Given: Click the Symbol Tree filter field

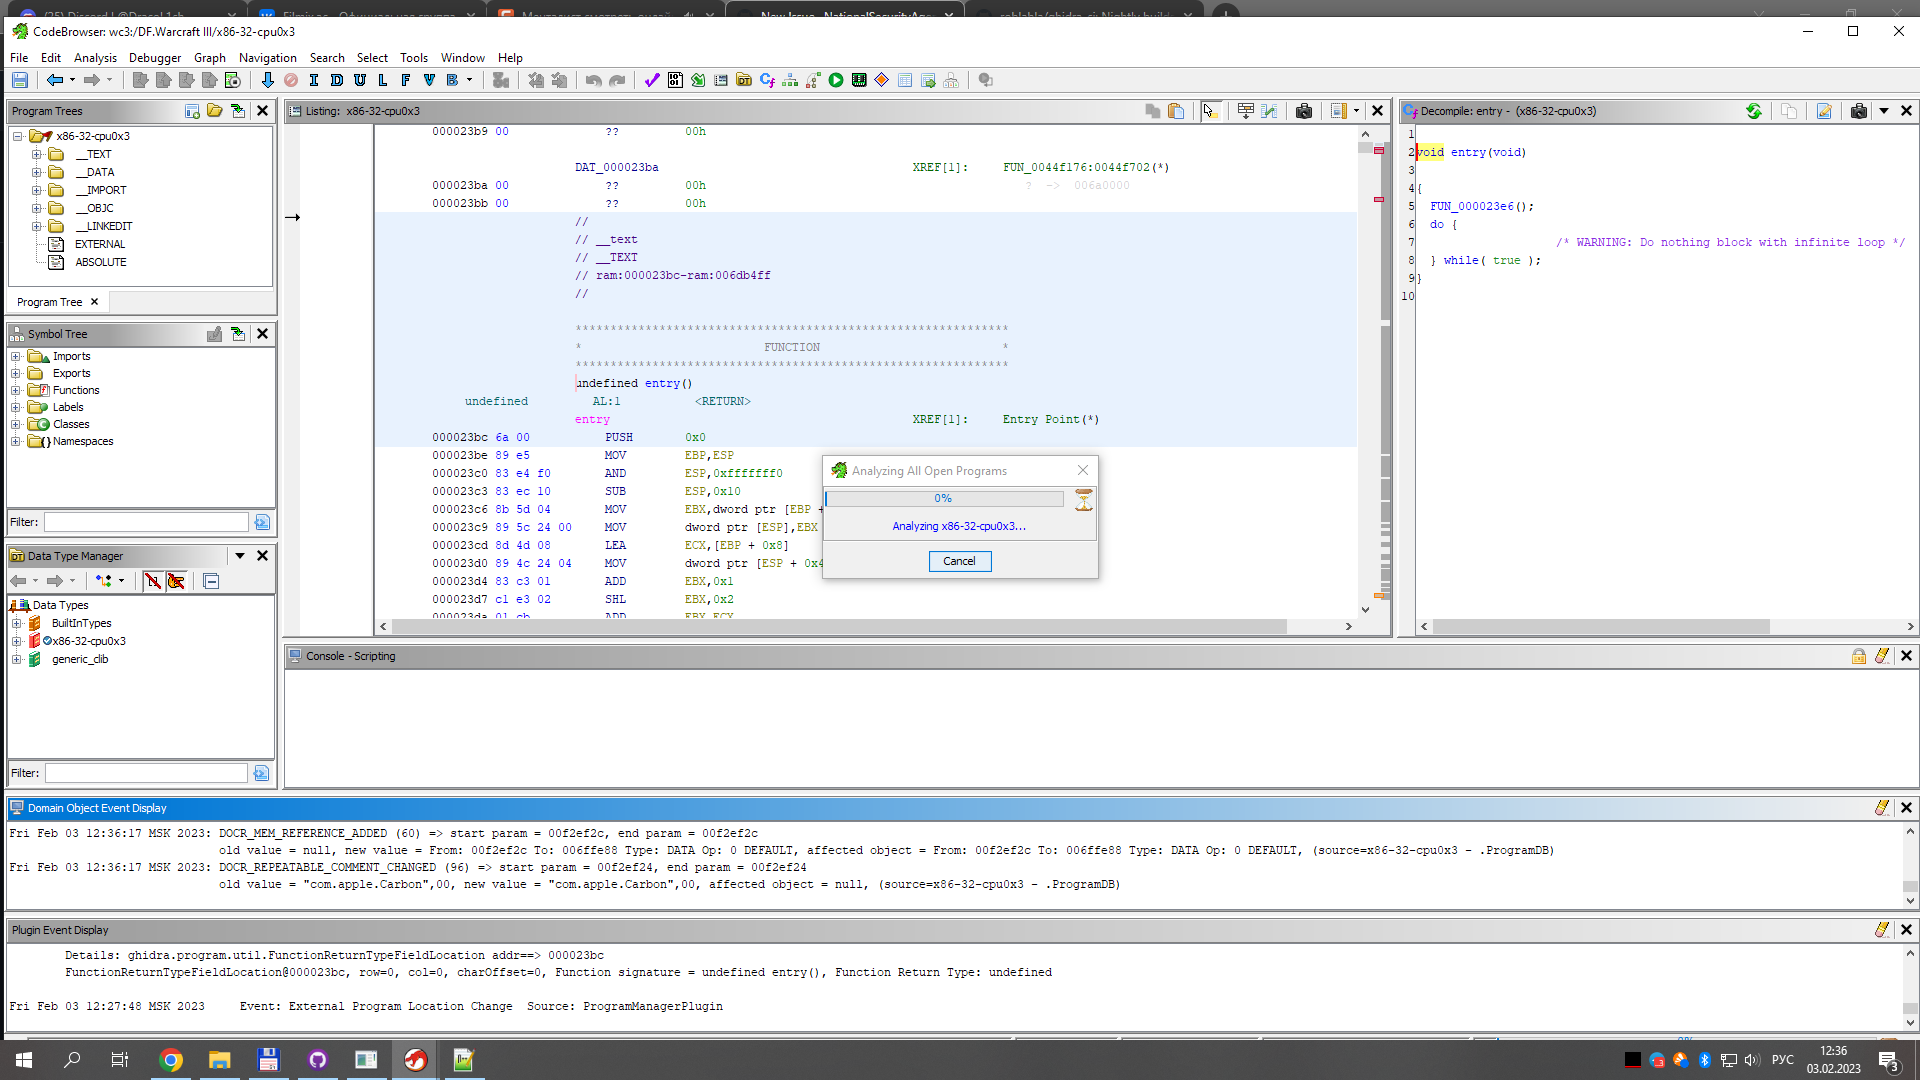Looking at the screenshot, I should pos(145,521).
